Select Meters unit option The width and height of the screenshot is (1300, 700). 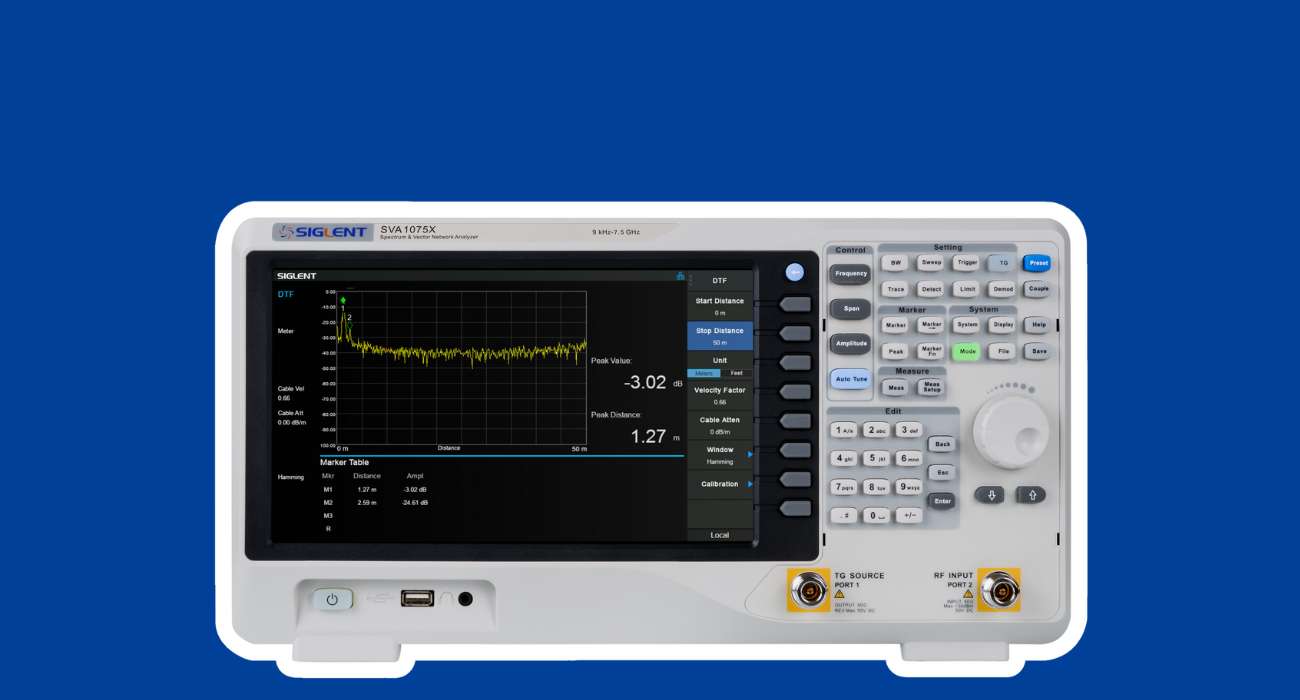pos(704,373)
